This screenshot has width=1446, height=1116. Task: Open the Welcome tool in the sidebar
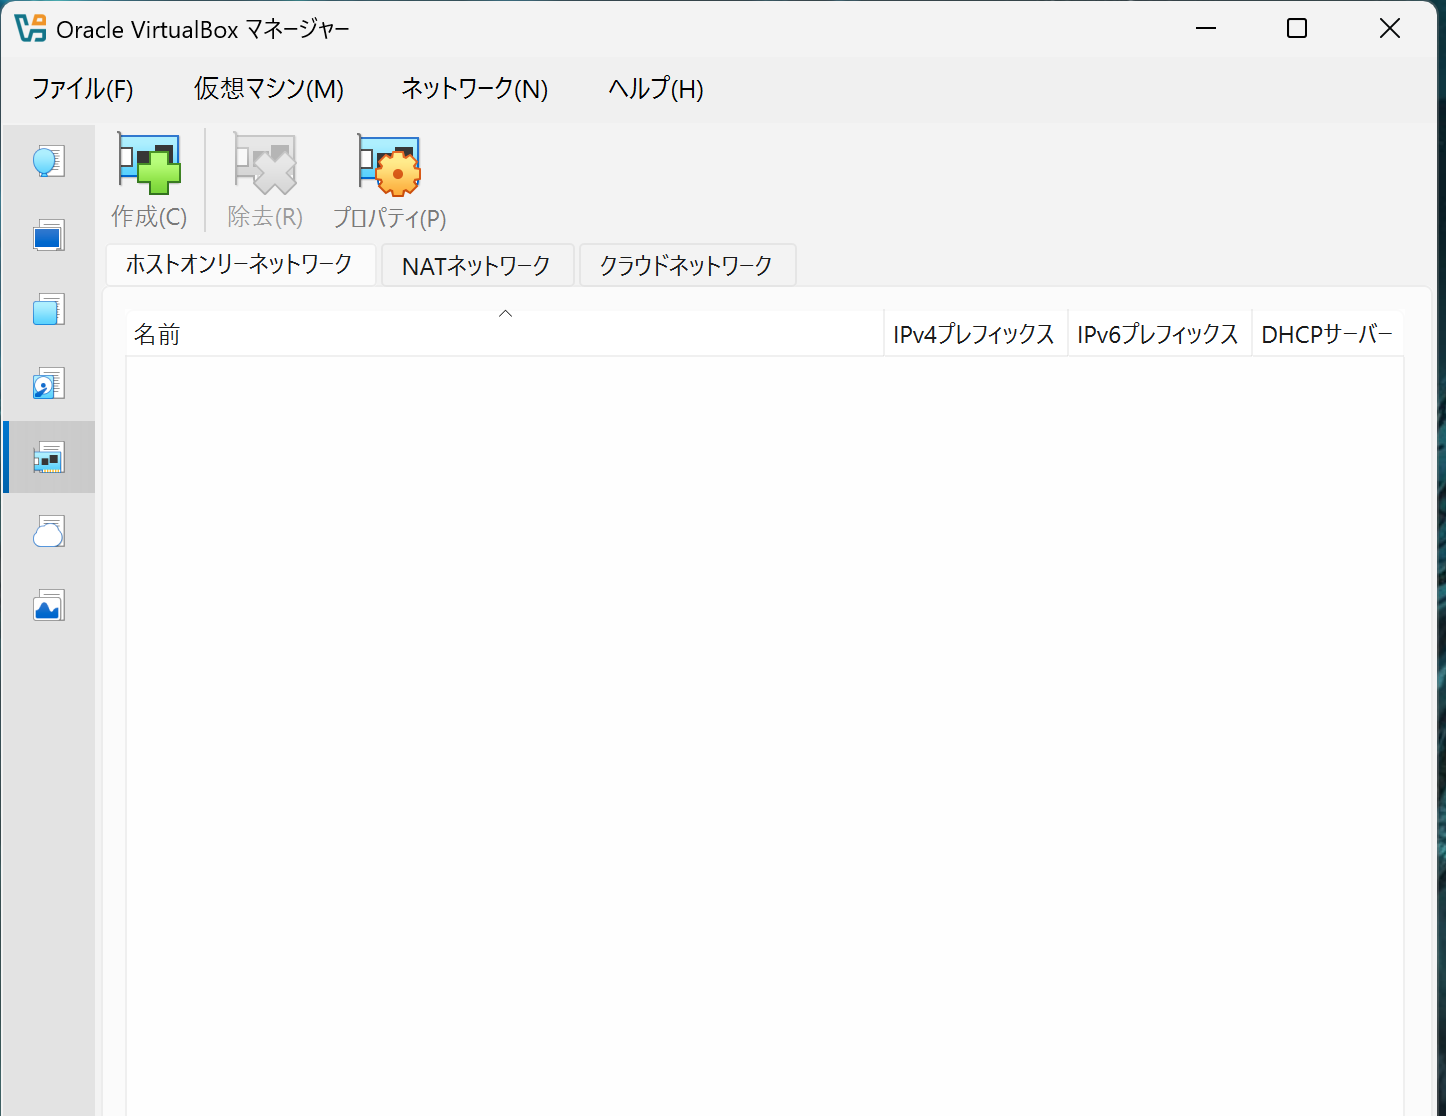pos(49,161)
